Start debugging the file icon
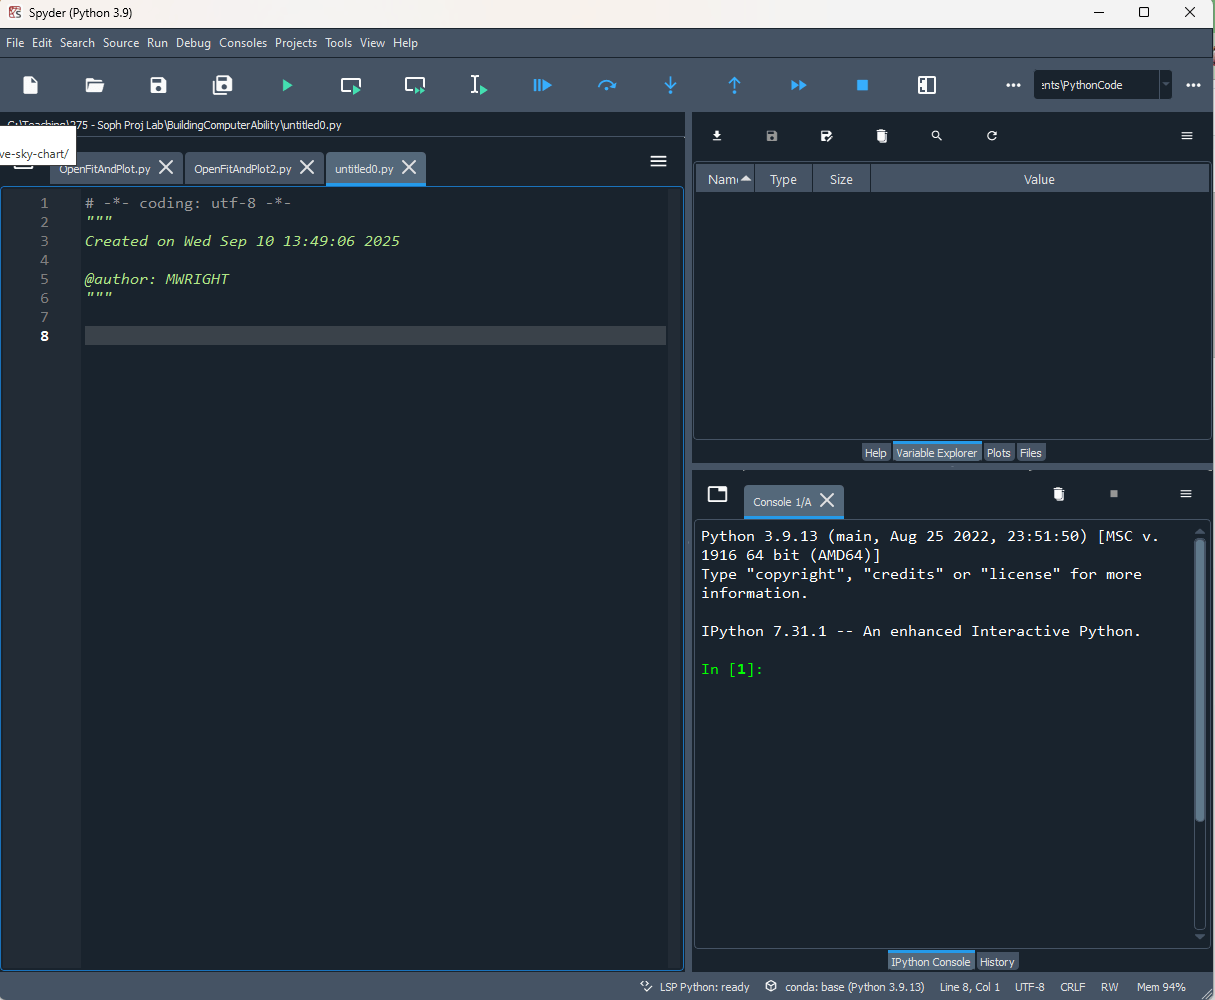The height and width of the screenshot is (1000, 1215). pyautogui.click(x=543, y=85)
